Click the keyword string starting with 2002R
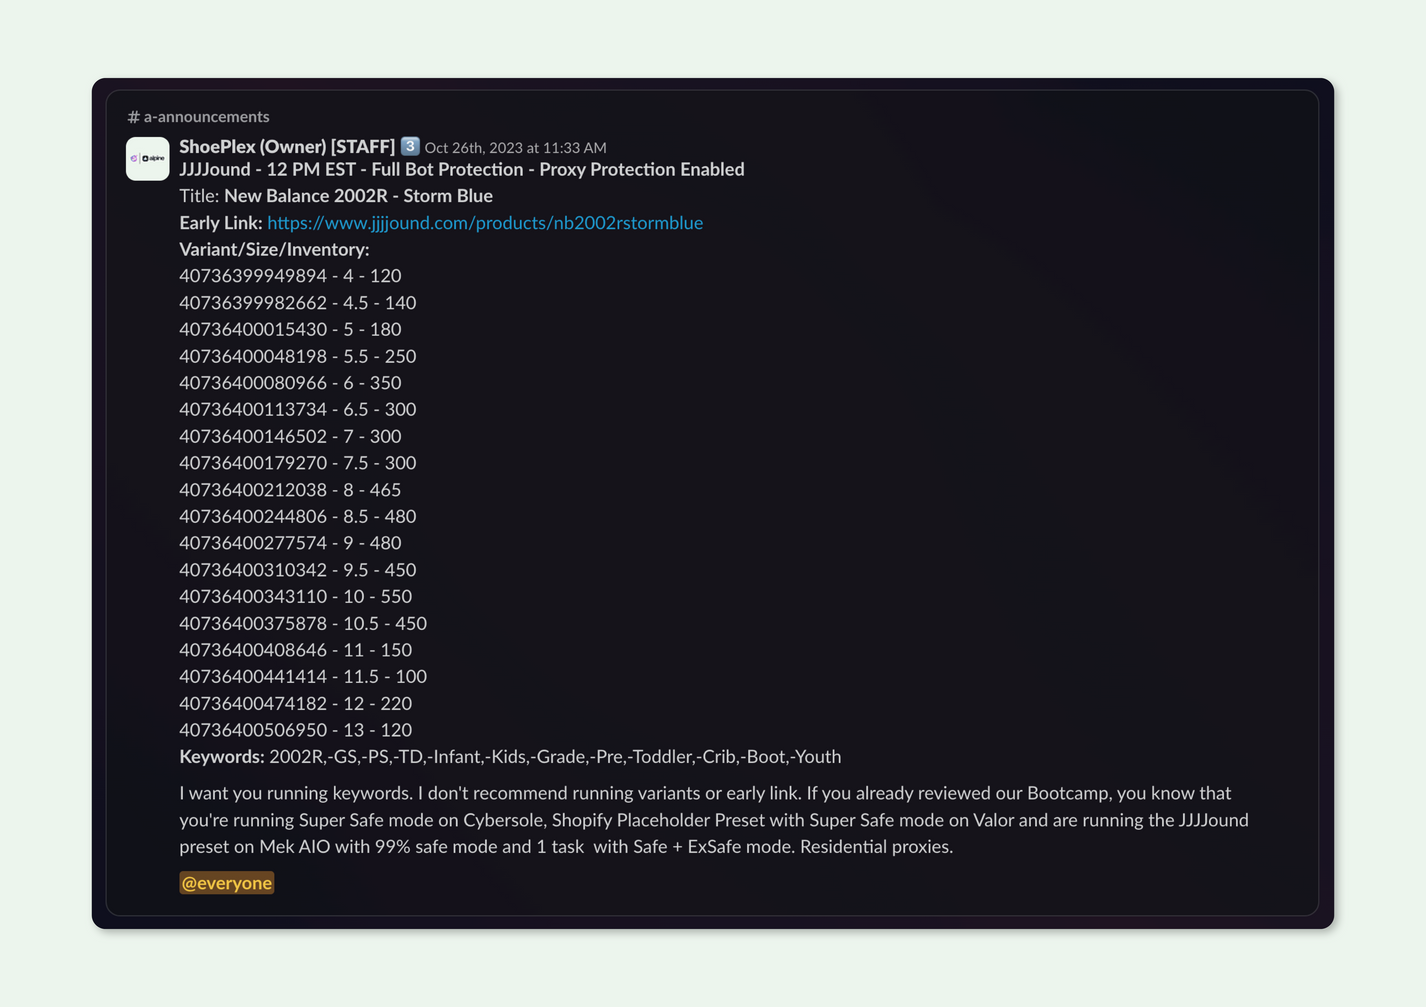Image resolution: width=1426 pixels, height=1007 pixels. point(555,757)
